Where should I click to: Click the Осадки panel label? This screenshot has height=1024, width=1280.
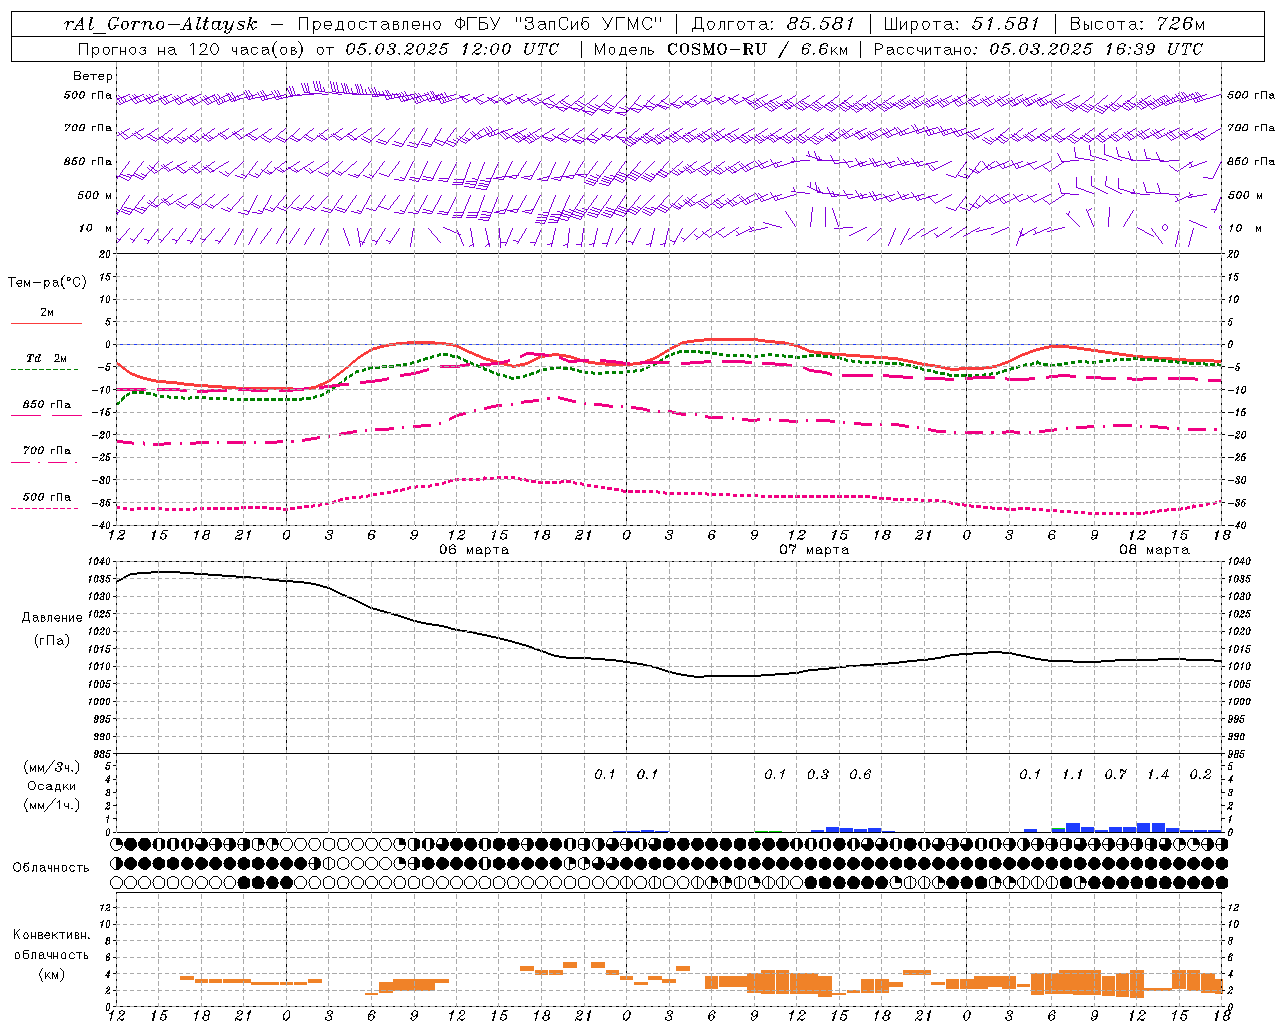[52, 786]
